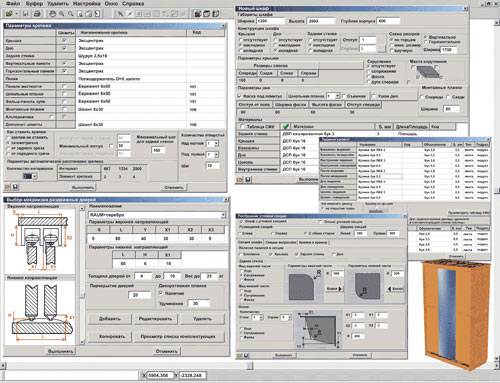Click the box outline view icon in toolbar

point(207,14)
